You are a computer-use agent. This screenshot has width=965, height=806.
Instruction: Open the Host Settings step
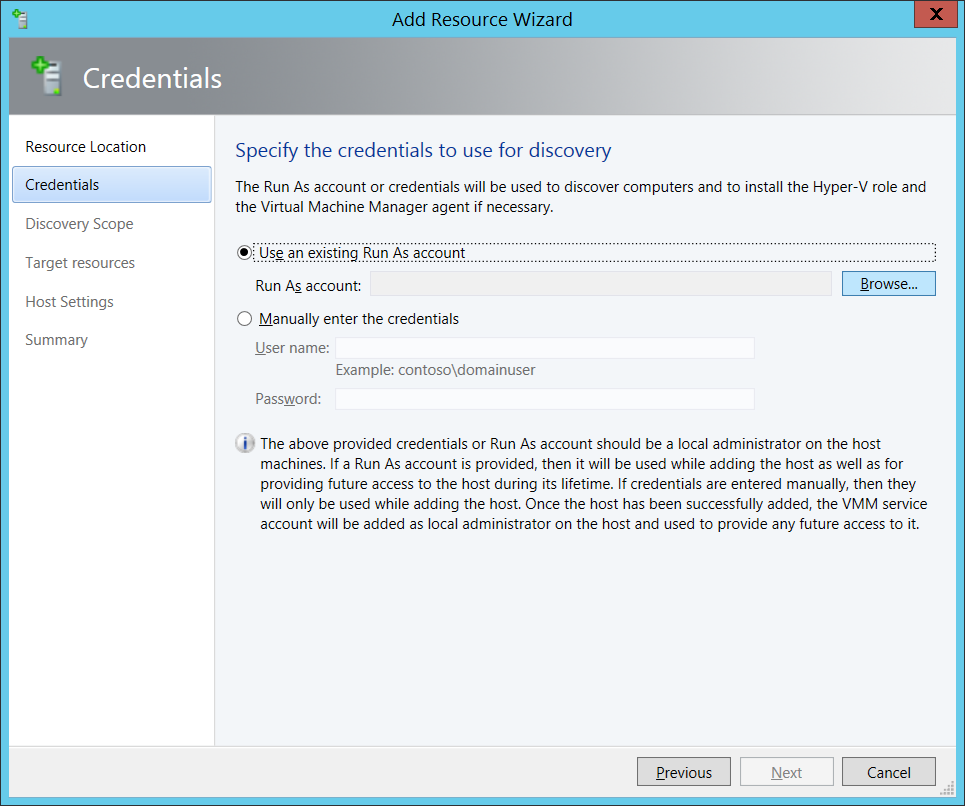(69, 301)
